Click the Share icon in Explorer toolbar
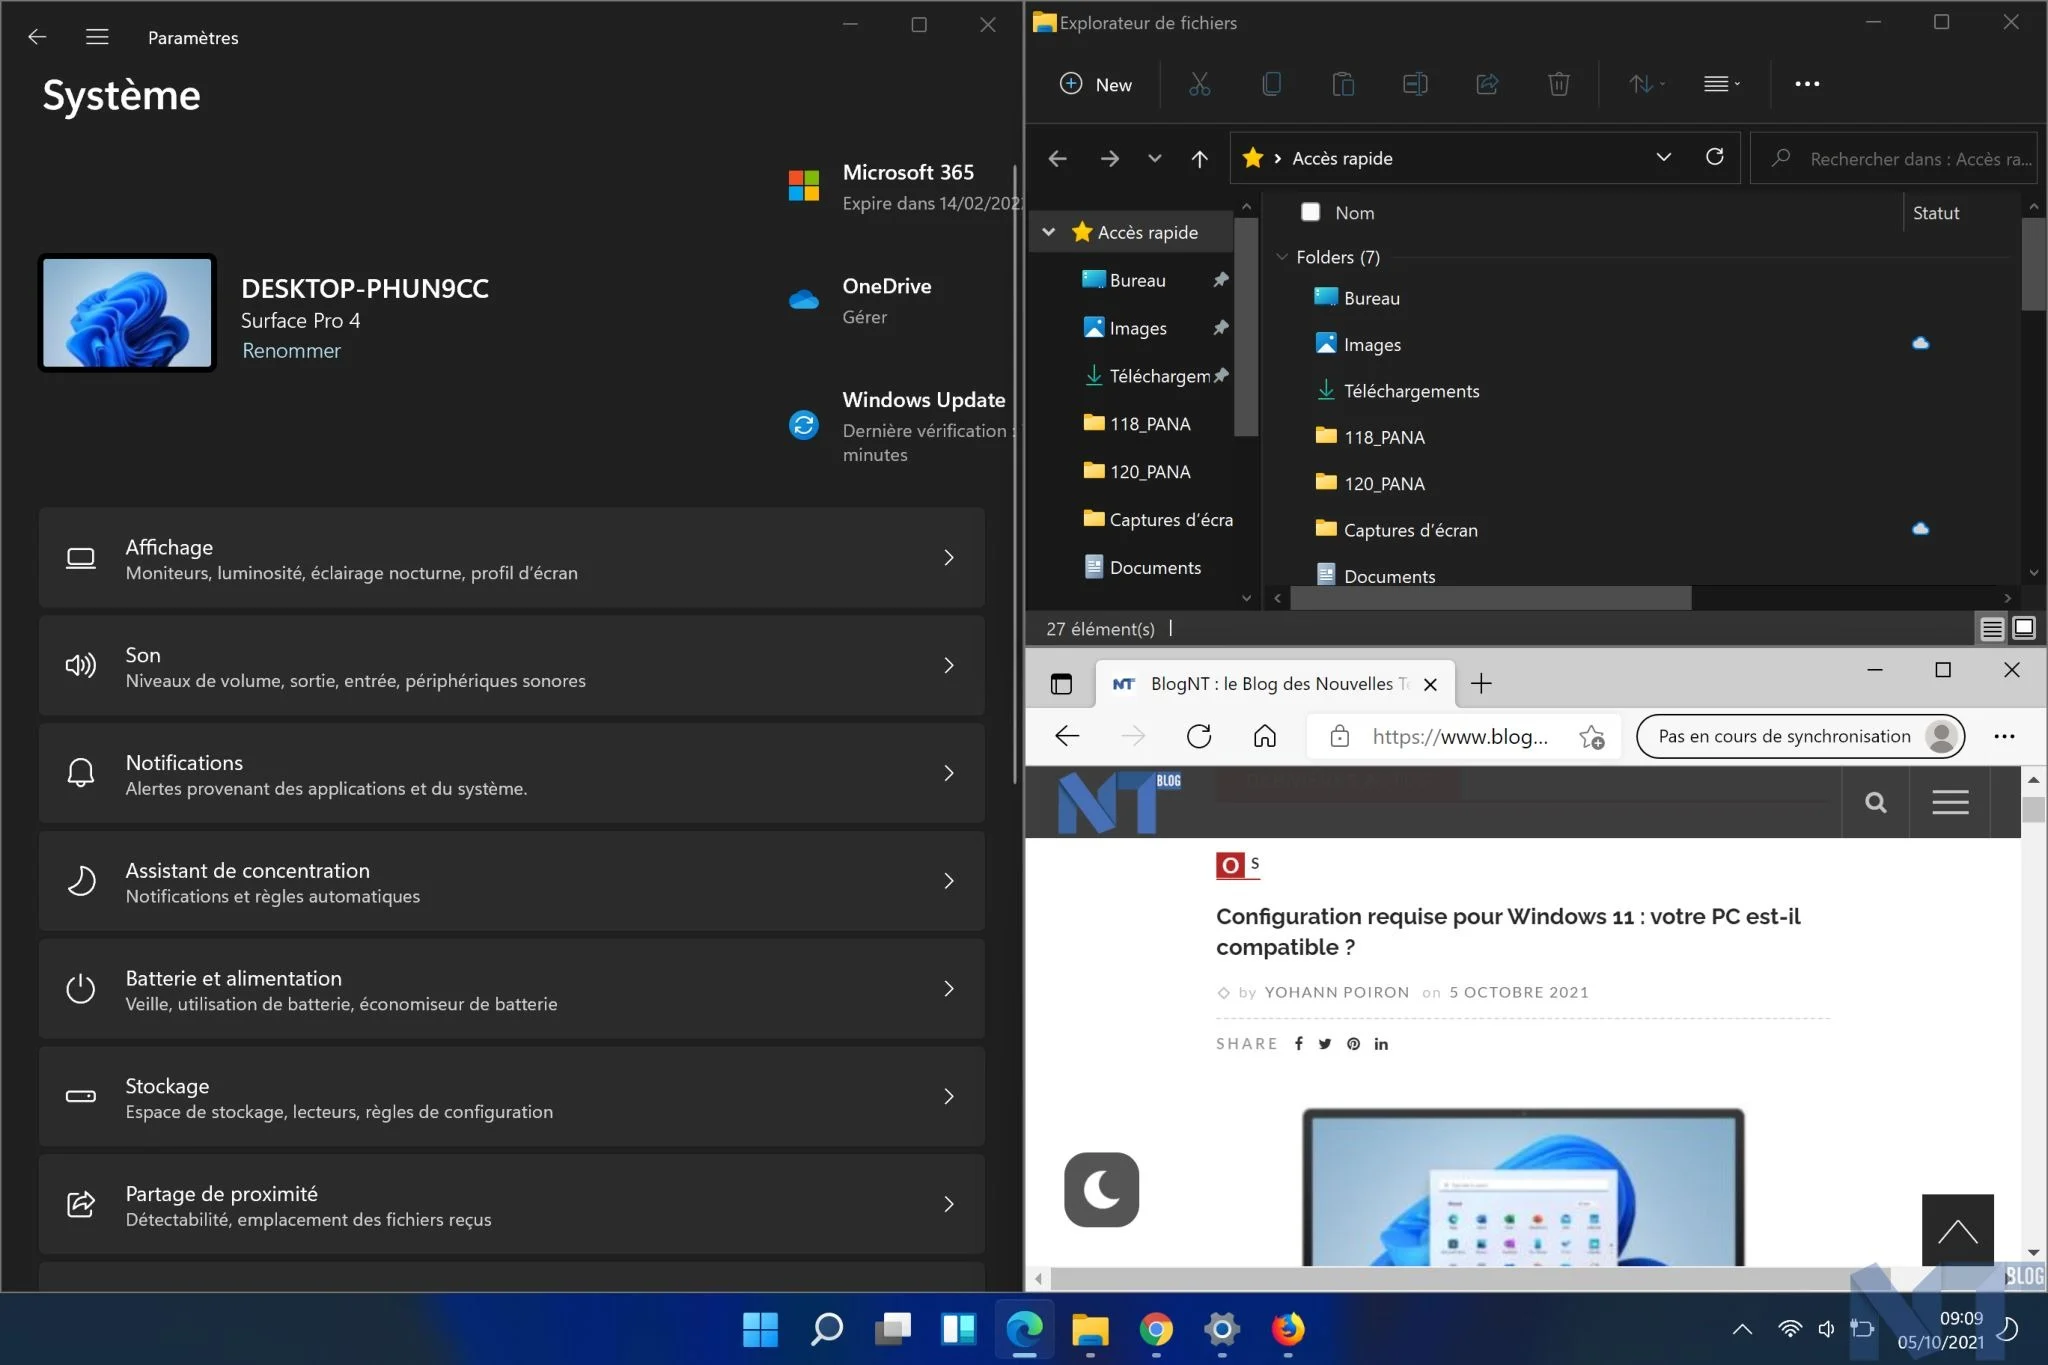Image resolution: width=2048 pixels, height=1365 pixels. [1487, 84]
